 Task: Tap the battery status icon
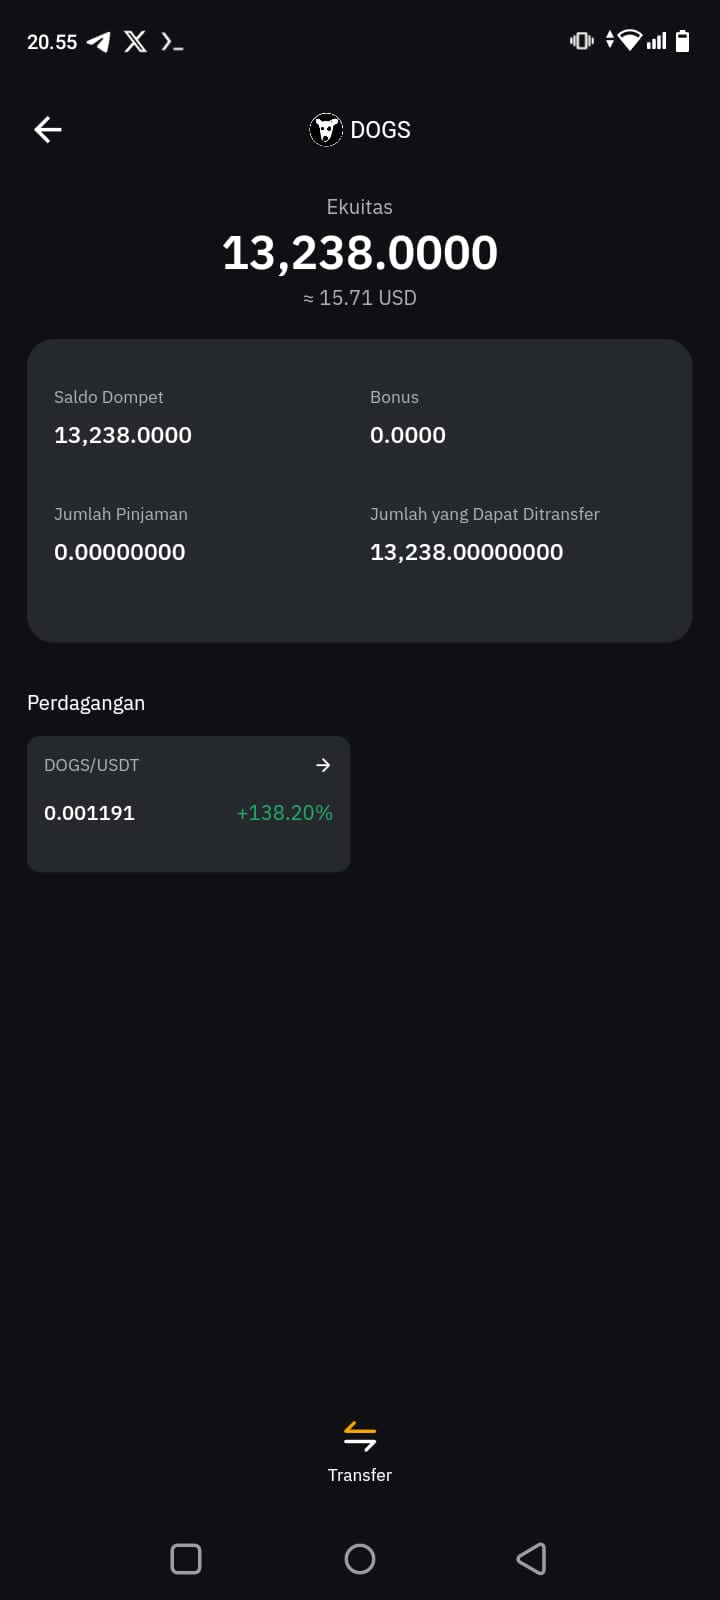tap(683, 41)
